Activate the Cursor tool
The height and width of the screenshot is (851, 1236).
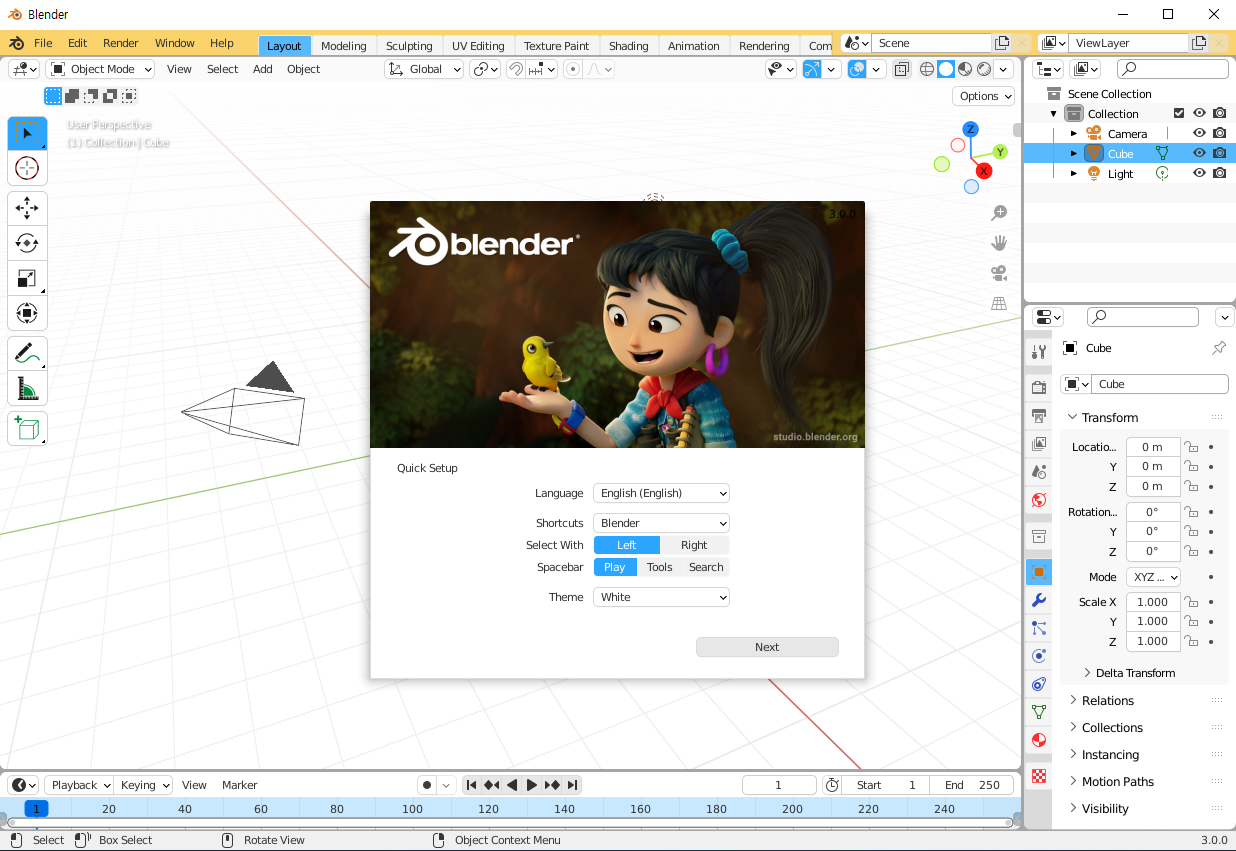[x=27, y=168]
